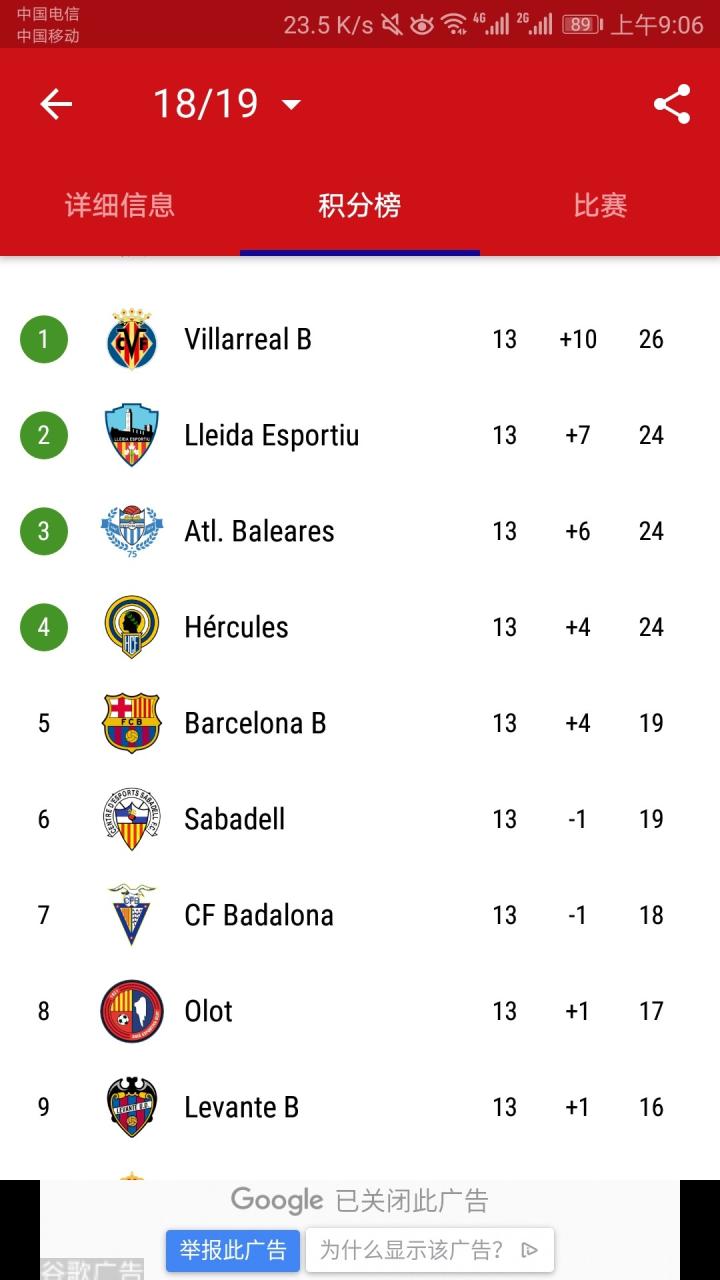Tap the green position 1 badge
This screenshot has width=720, height=1280.
click(x=43, y=339)
